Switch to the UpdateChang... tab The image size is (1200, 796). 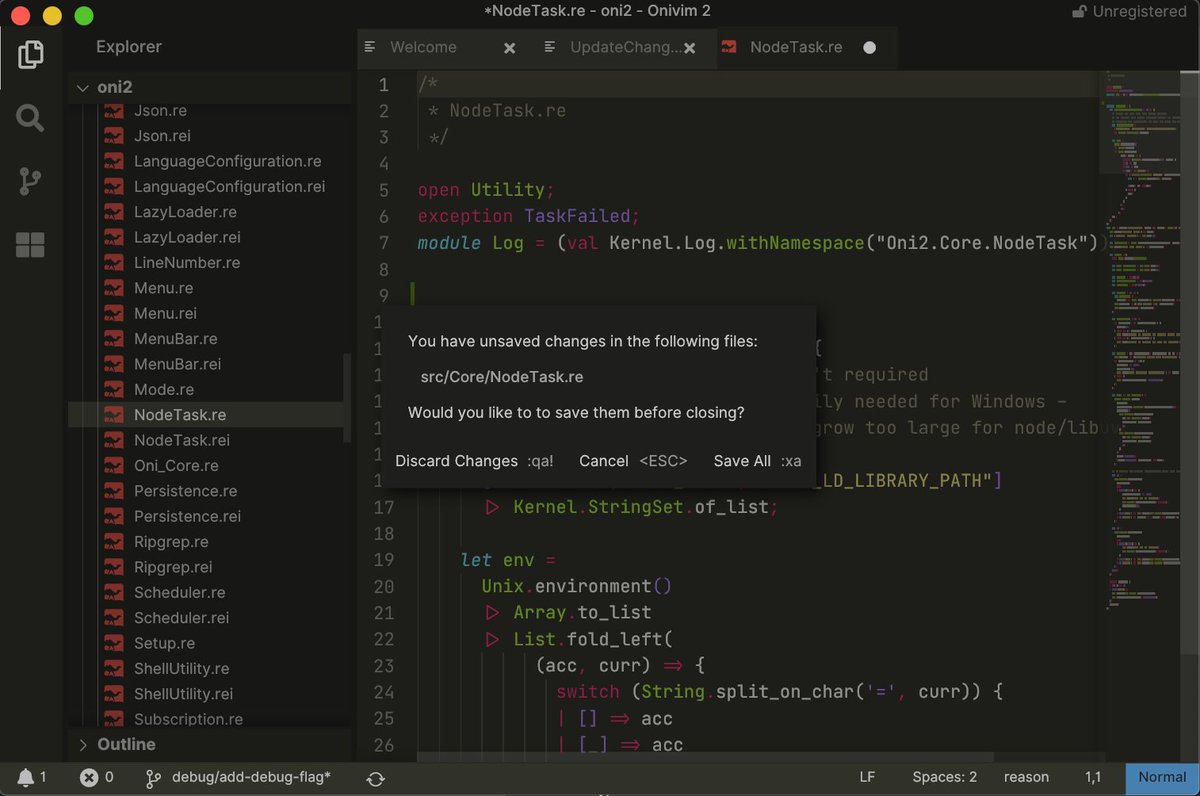627,47
